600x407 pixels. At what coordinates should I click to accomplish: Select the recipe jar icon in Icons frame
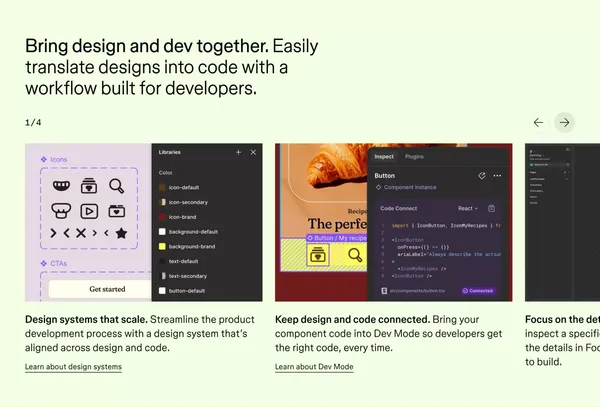point(89,186)
